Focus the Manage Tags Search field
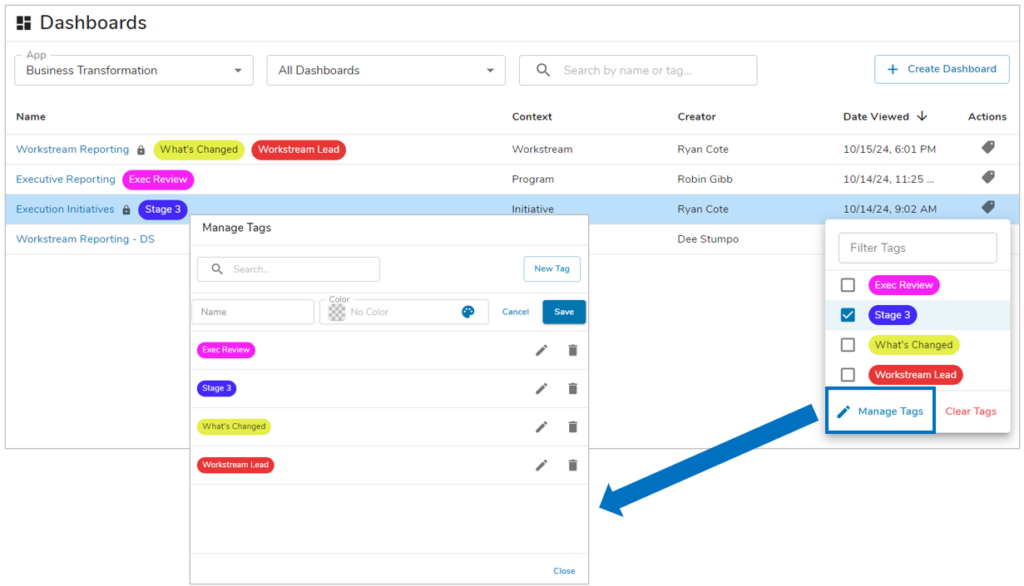This screenshot has width=1024, height=586. pyautogui.click(x=288, y=269)
